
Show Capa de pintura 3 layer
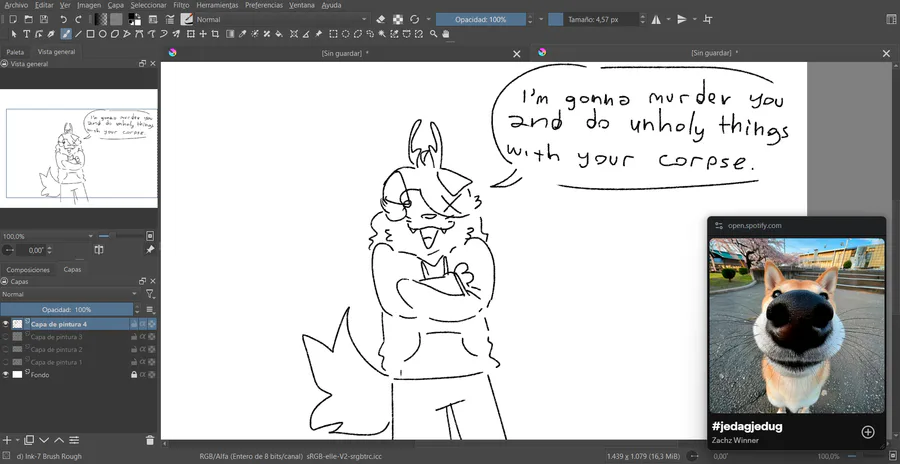[x=5, y=337]
